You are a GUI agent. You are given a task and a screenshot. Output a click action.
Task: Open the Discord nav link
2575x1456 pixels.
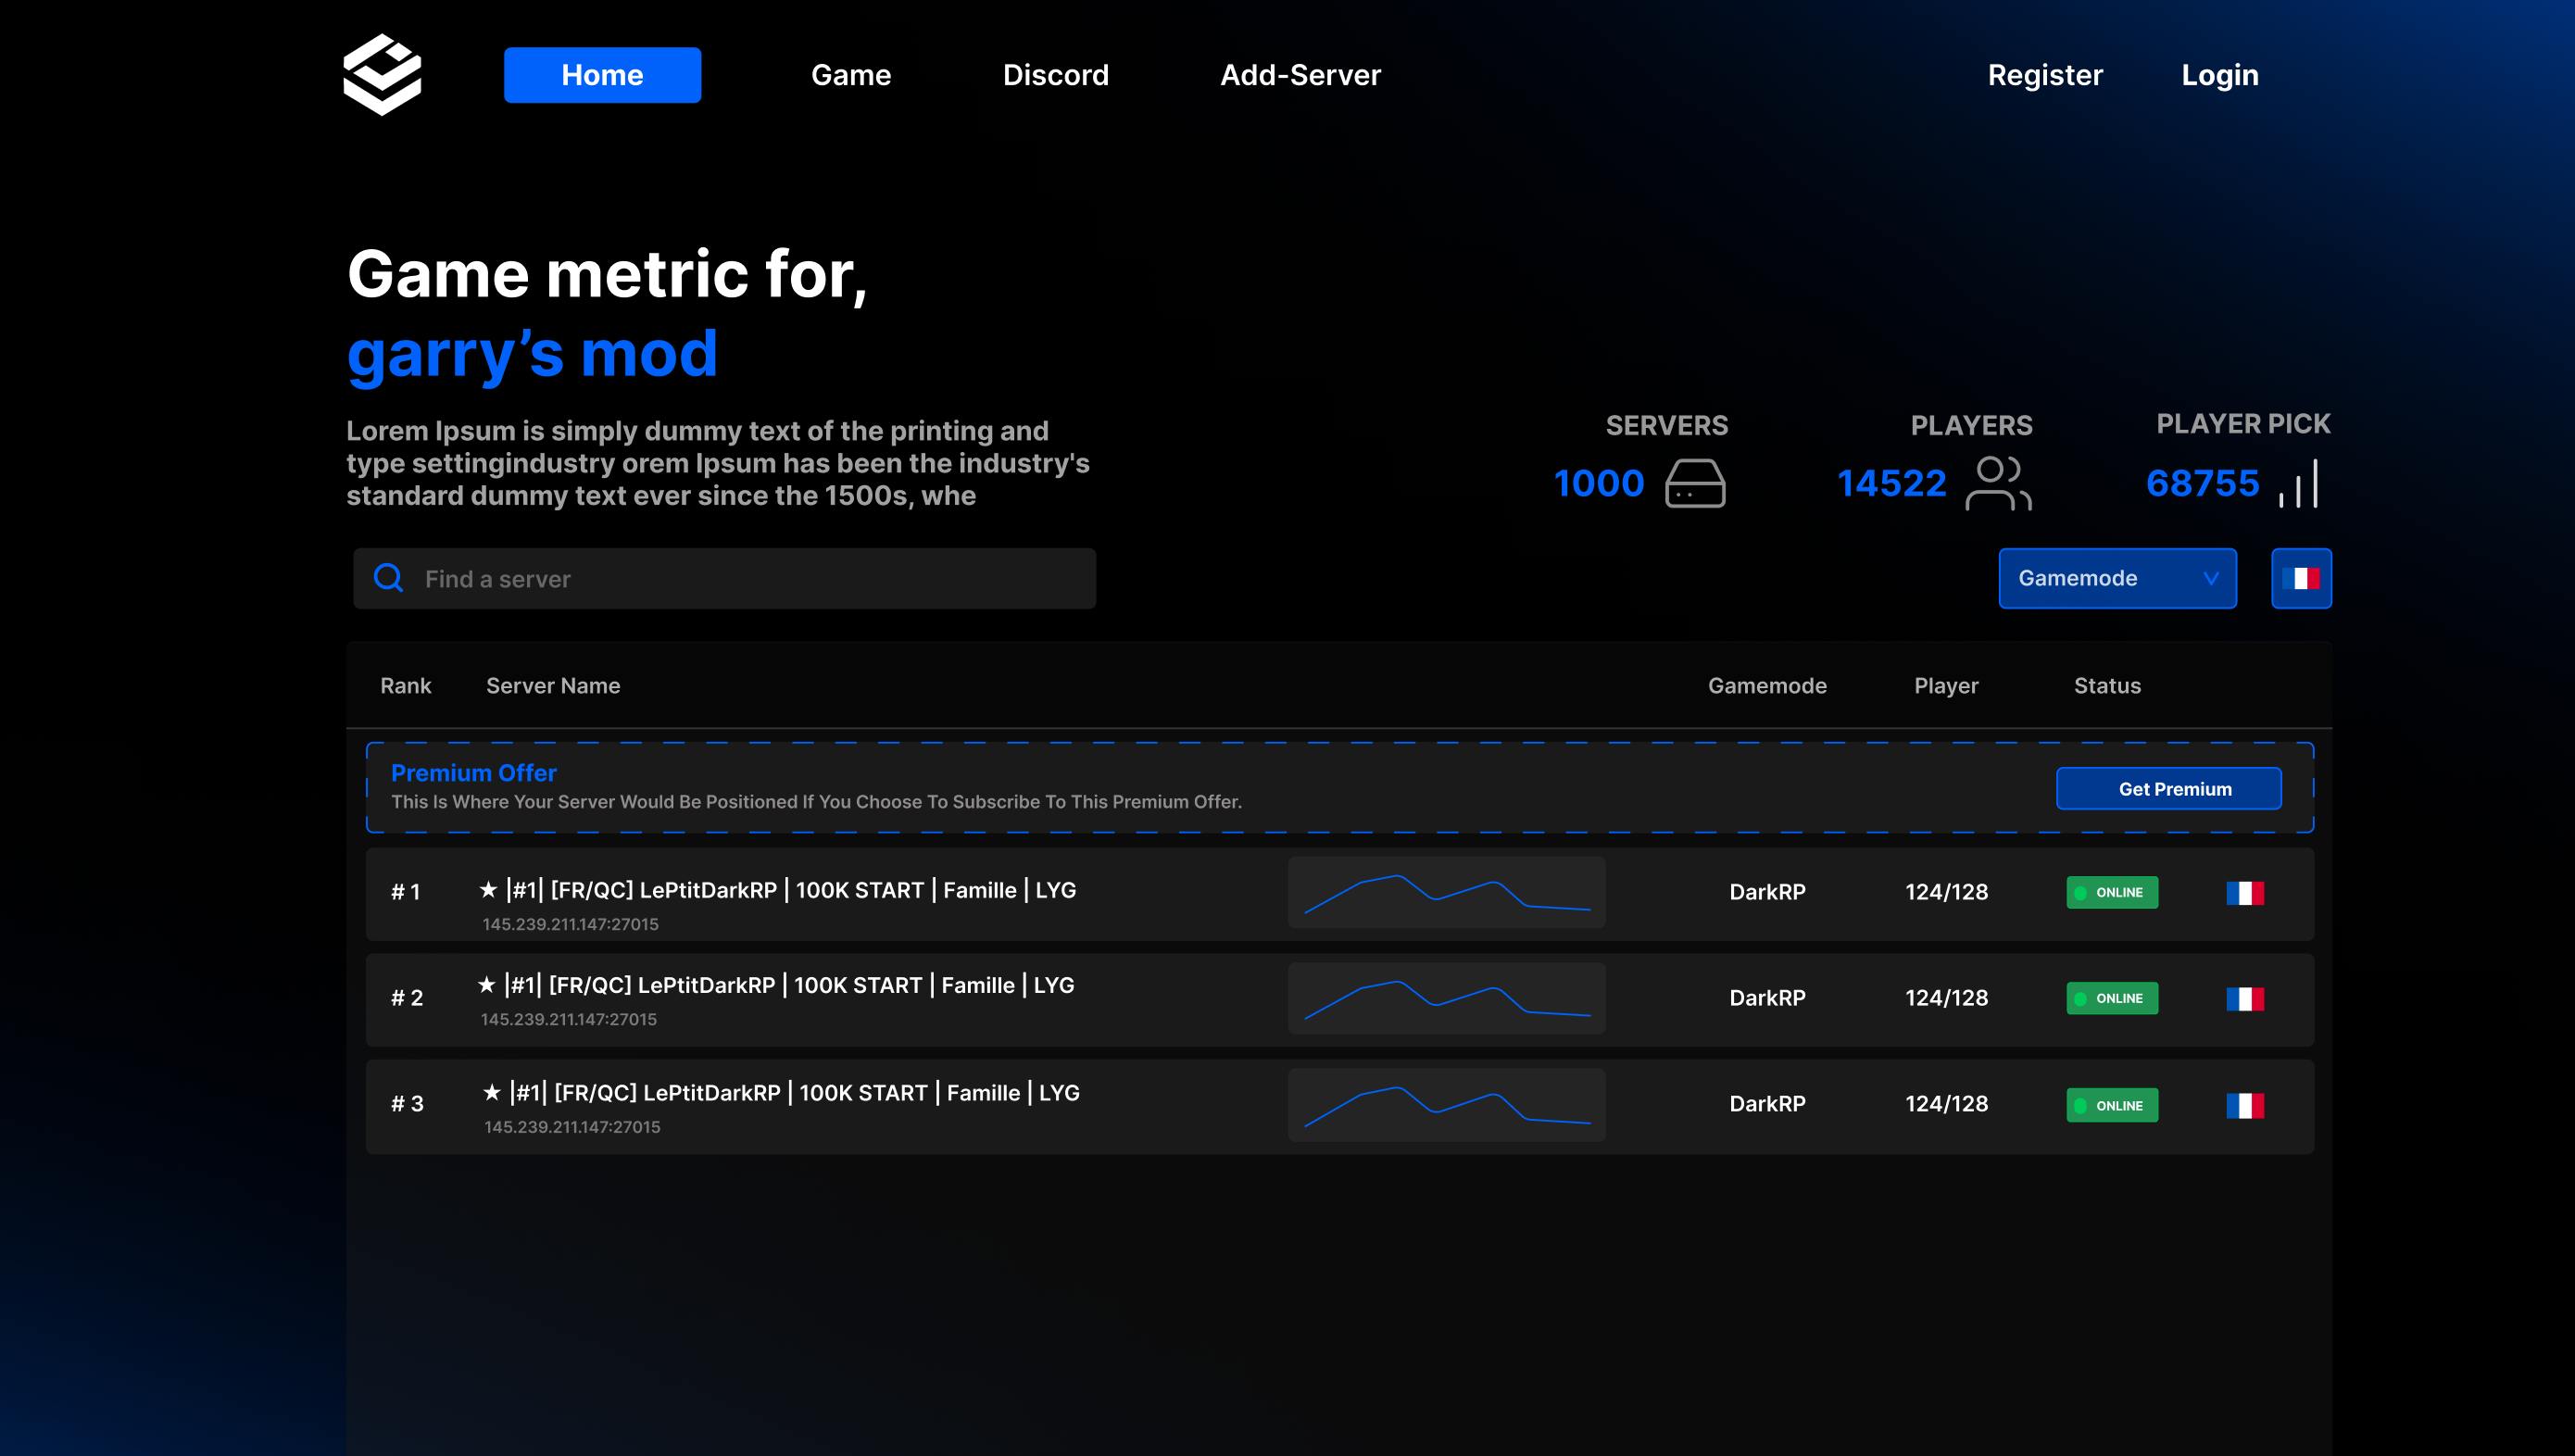[x=1056, y=75]
